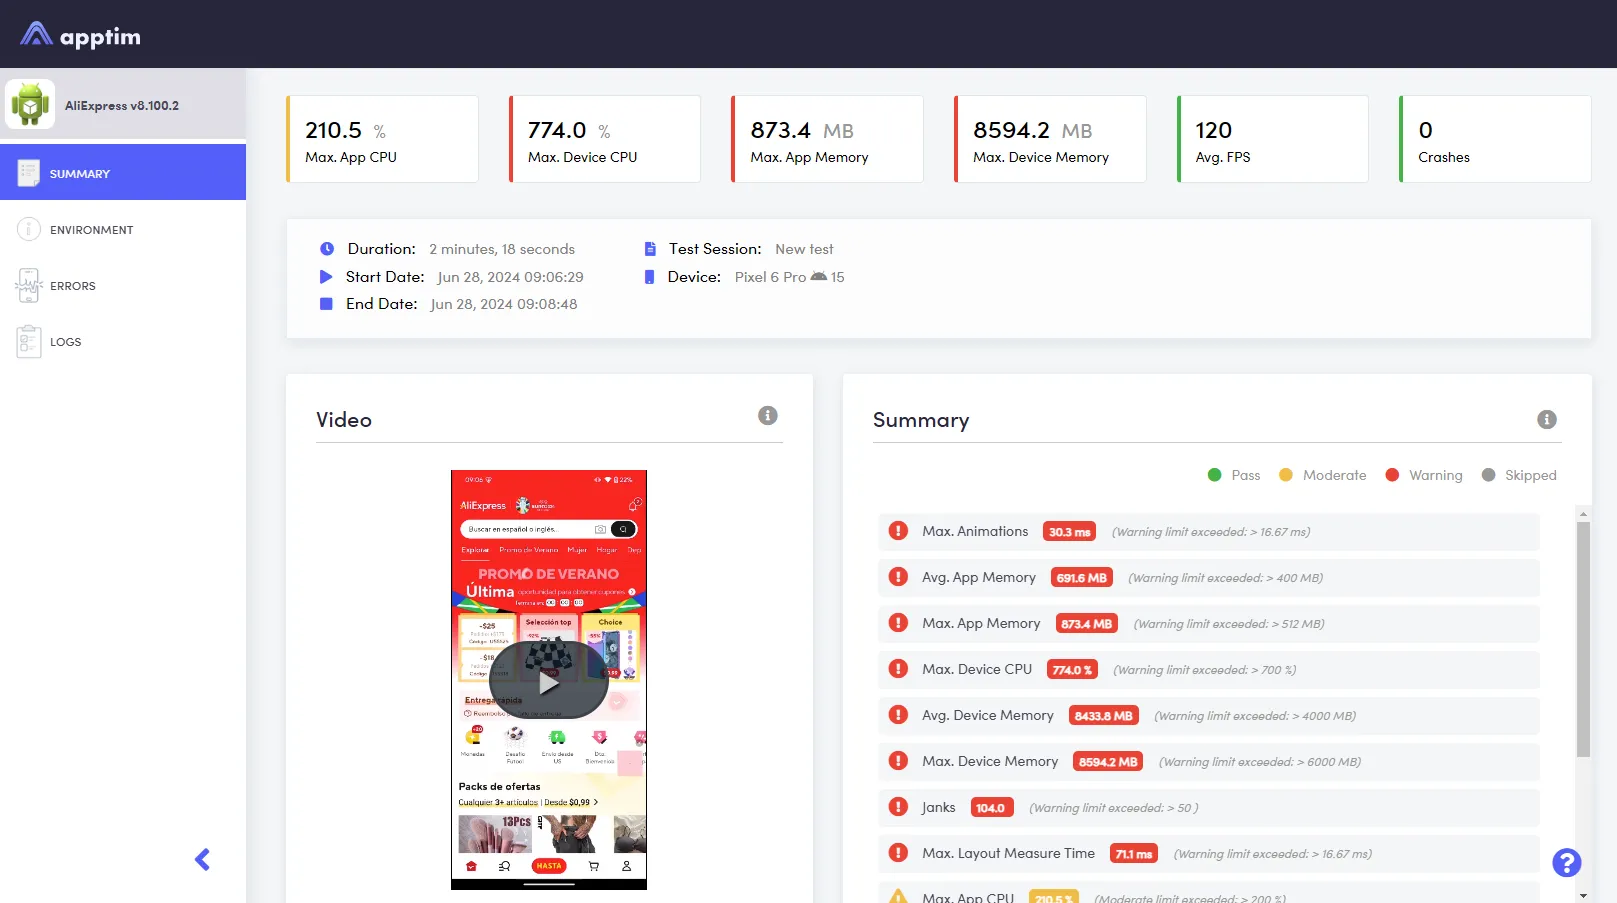Click the 774.0 % Max. Device CPU badge
The width and height of the screenshot is (1617, 903).
[x=1072, y=670]
